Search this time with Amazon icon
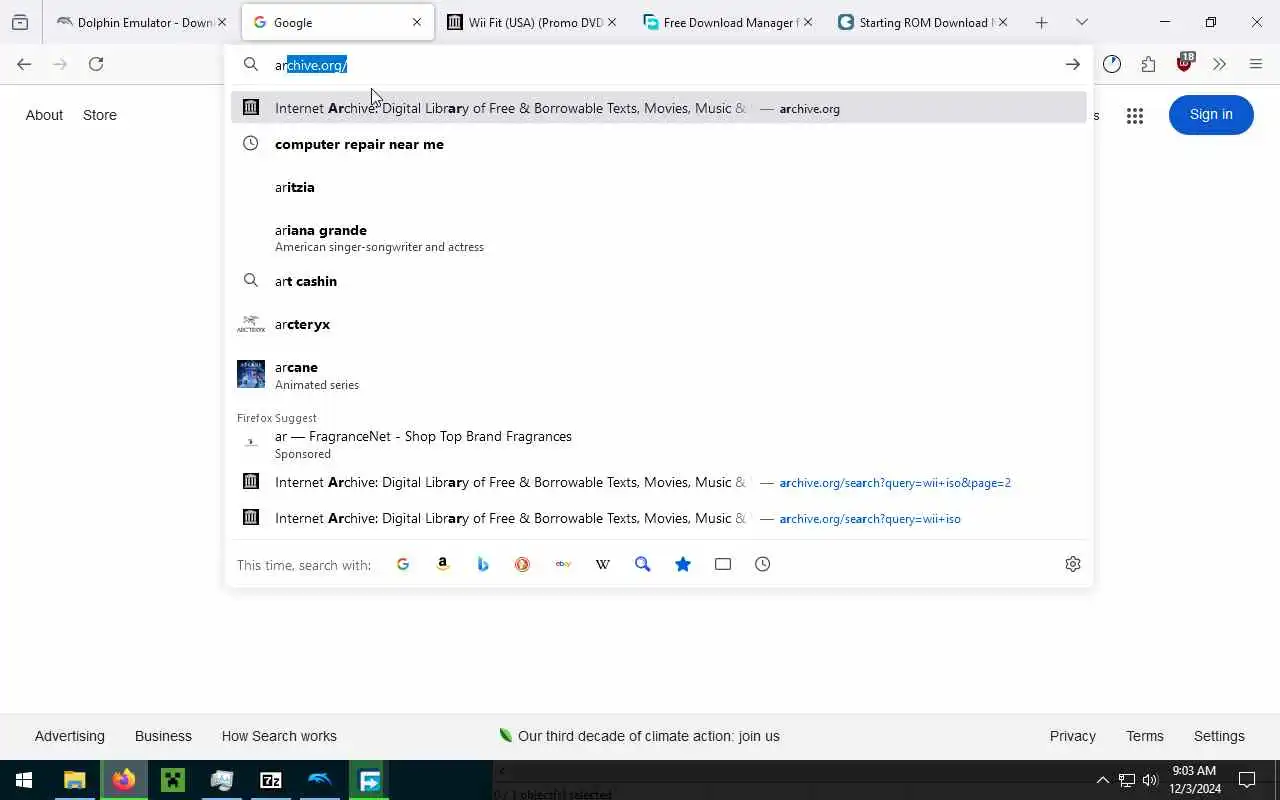 [x=443, y=564]
